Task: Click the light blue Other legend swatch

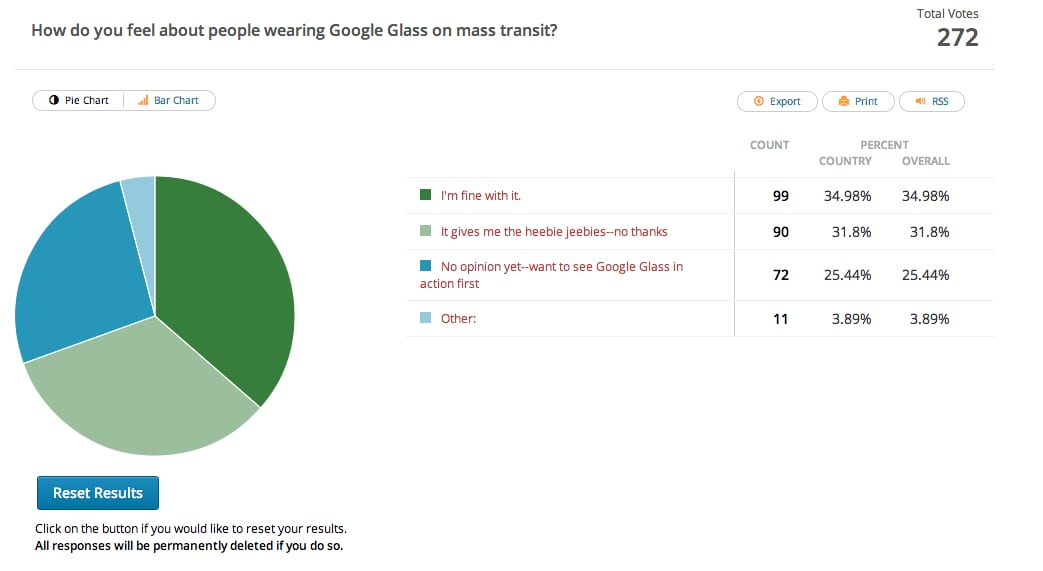Action: pyautogui.click(x=426, y=317)
